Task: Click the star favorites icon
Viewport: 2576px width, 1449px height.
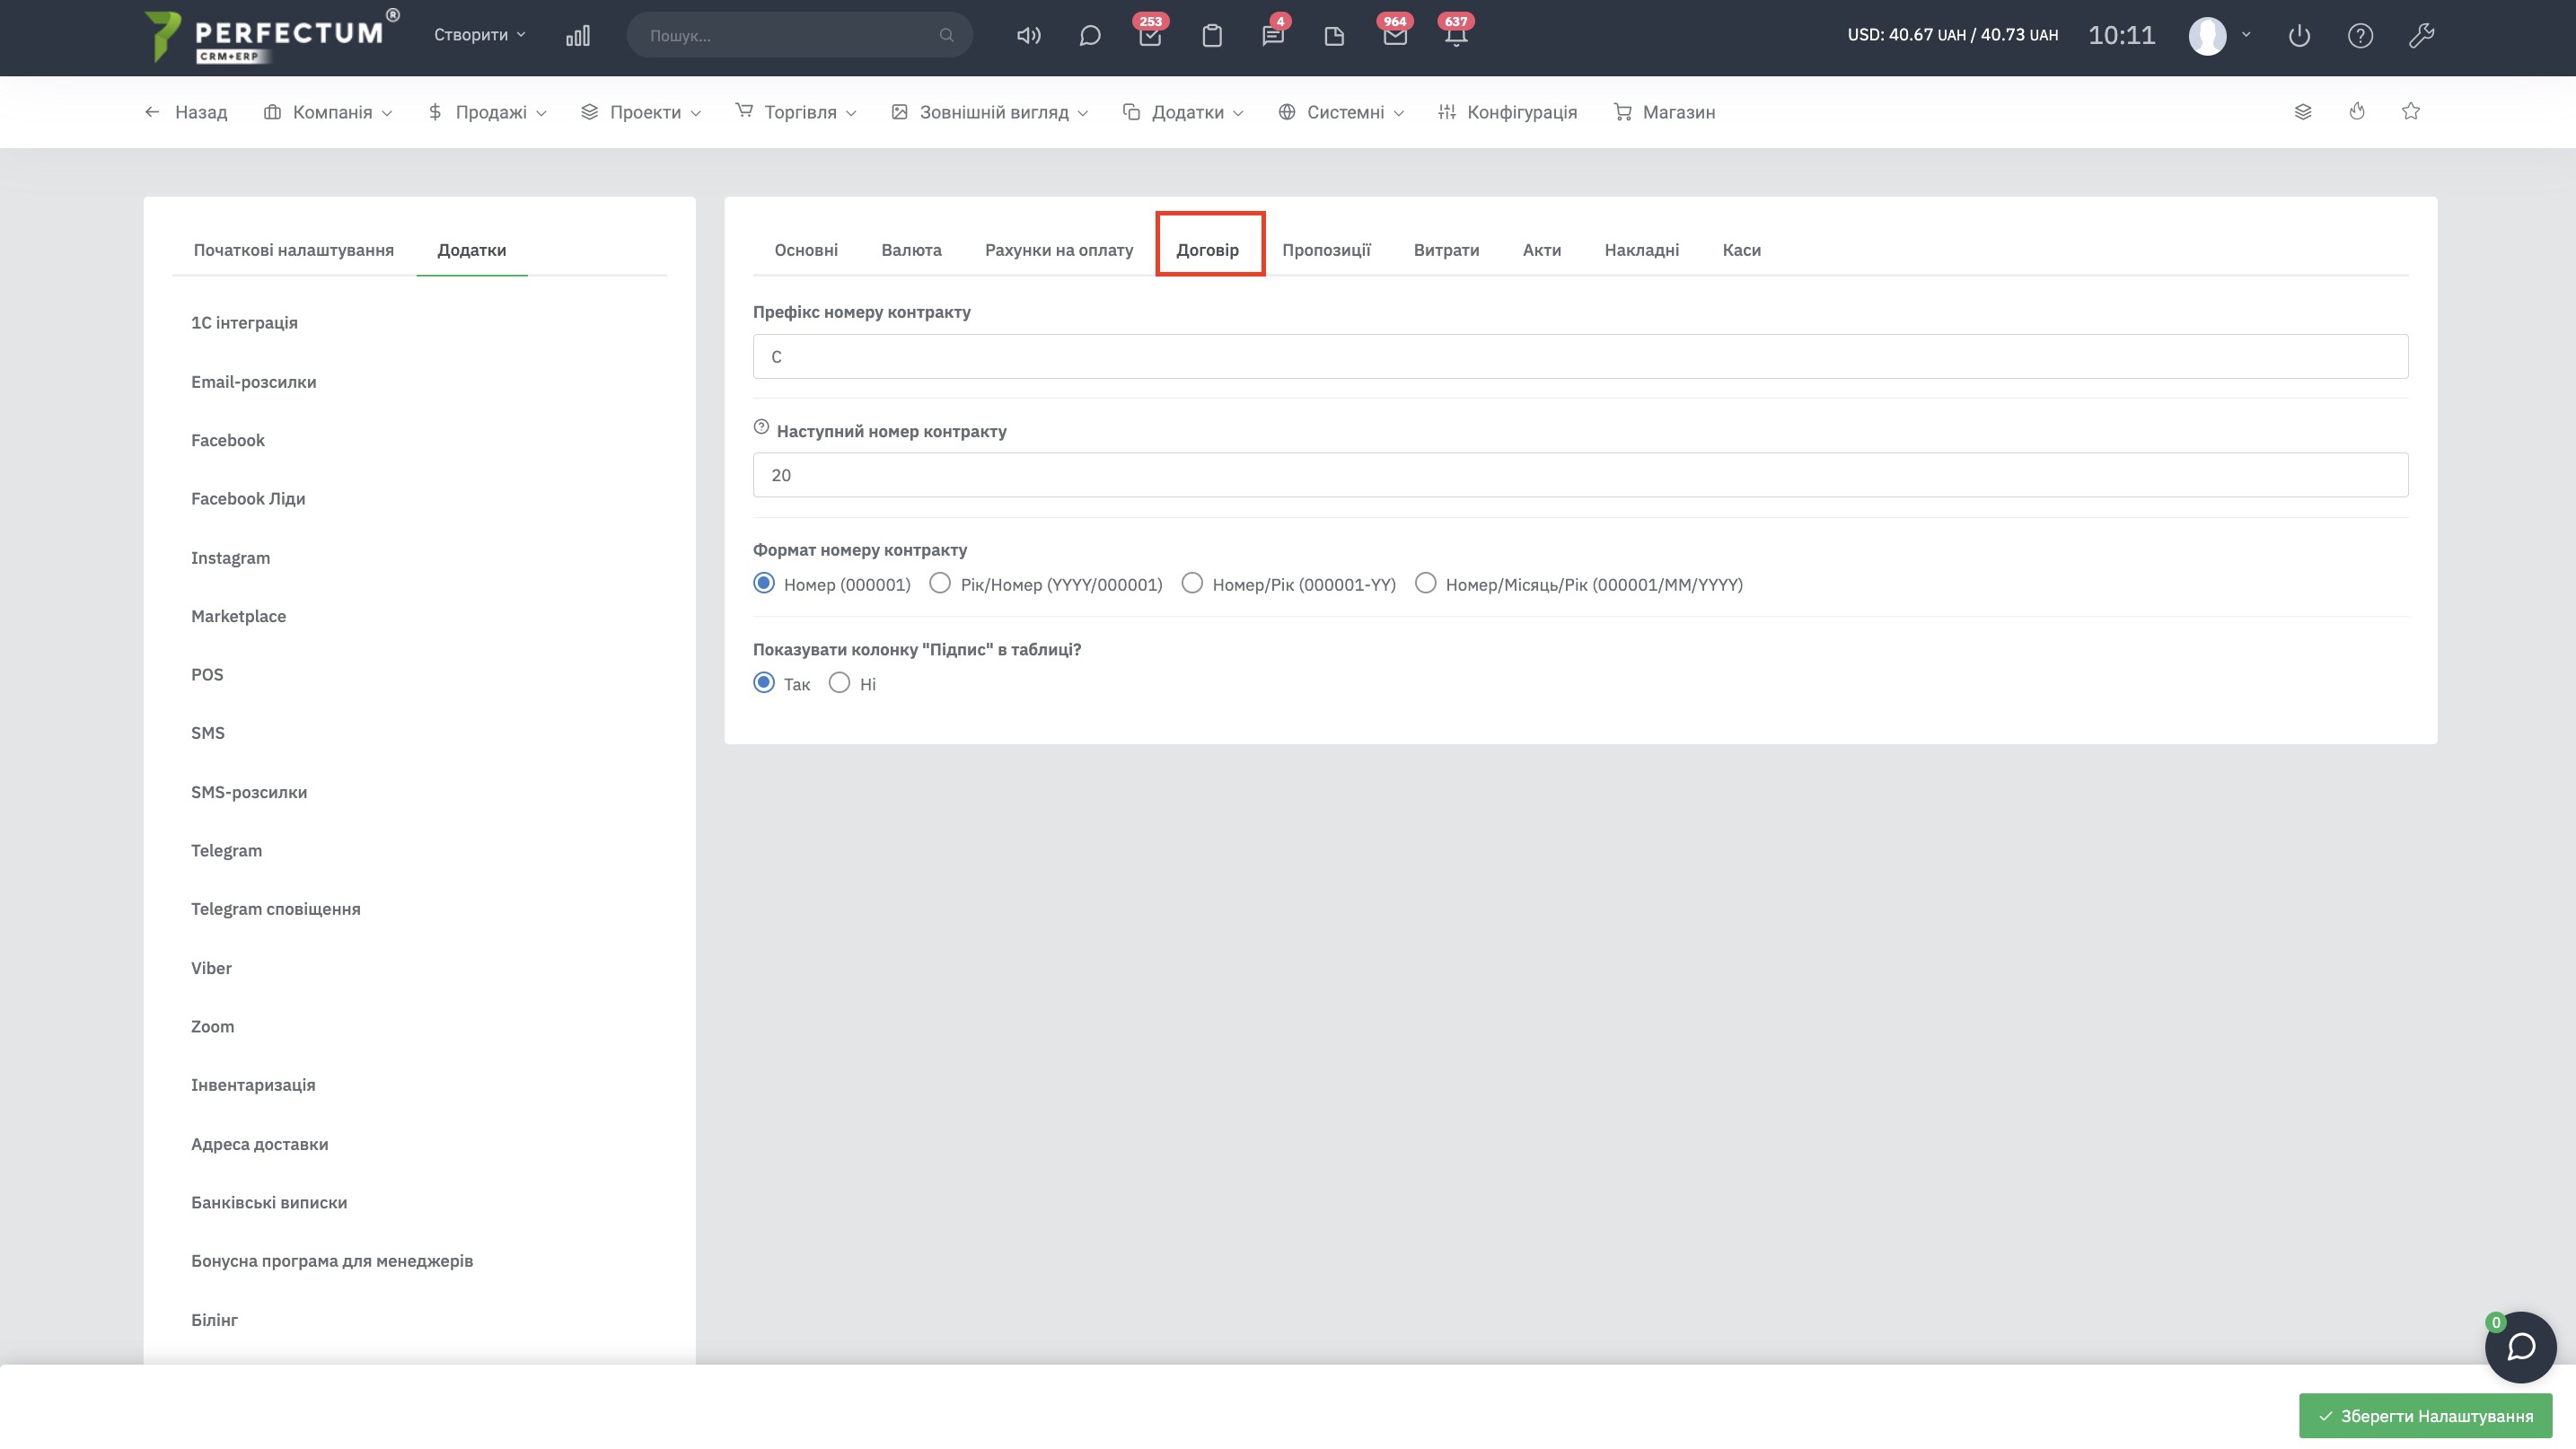Action: (x=2411, y=111)
